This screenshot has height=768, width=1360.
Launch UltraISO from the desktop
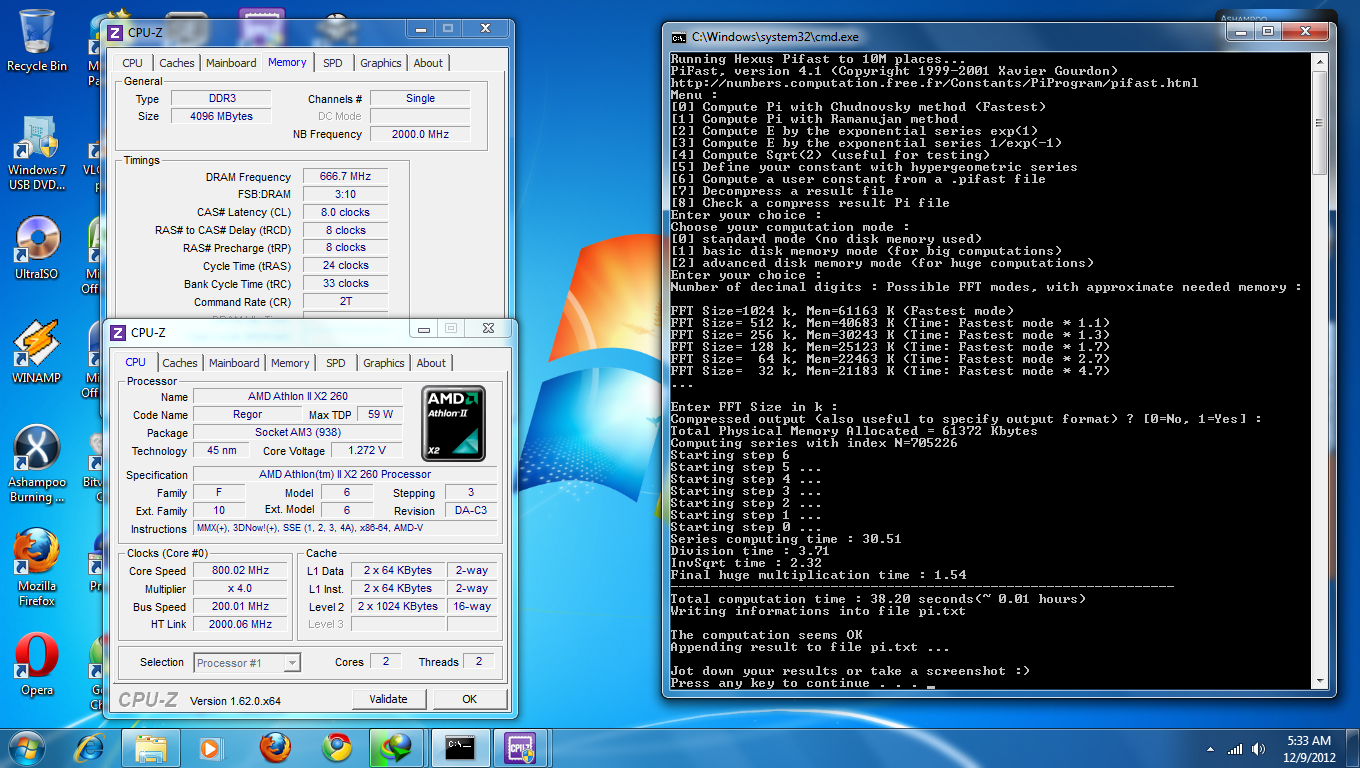click(37, 248)
